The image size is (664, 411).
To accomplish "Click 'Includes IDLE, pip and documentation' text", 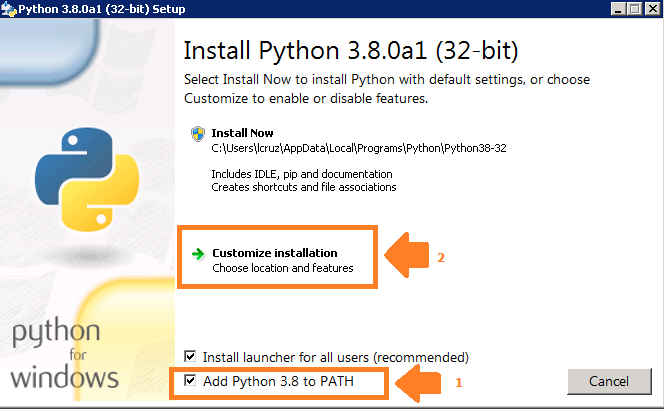I will (302, 174).
